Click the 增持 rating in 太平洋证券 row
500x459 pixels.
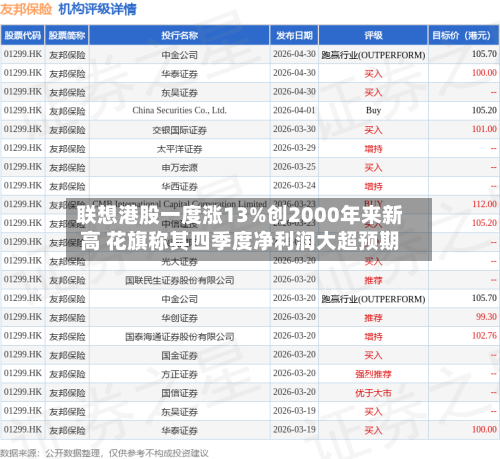373,148
